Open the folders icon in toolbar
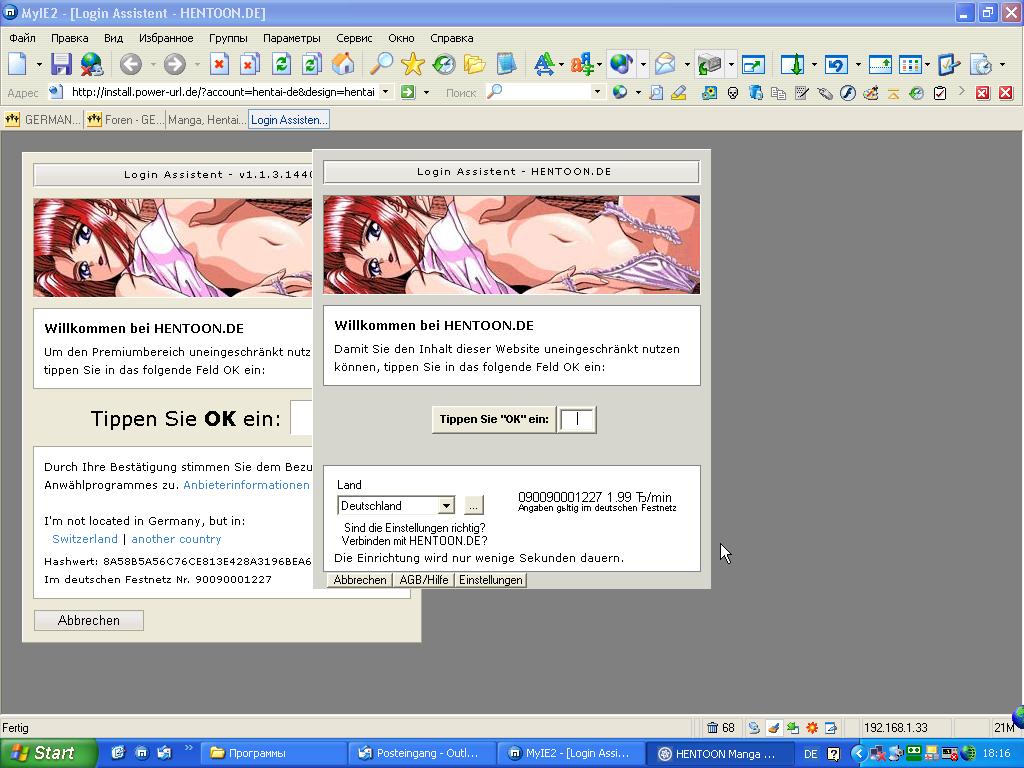The image size is (1024, 768). point(475,64)
